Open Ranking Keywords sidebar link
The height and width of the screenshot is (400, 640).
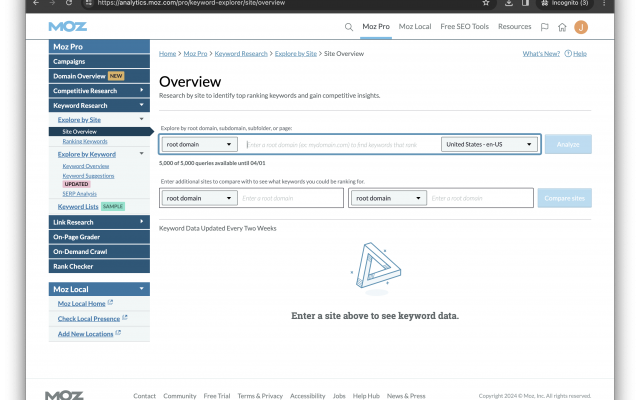pos(85,141)
